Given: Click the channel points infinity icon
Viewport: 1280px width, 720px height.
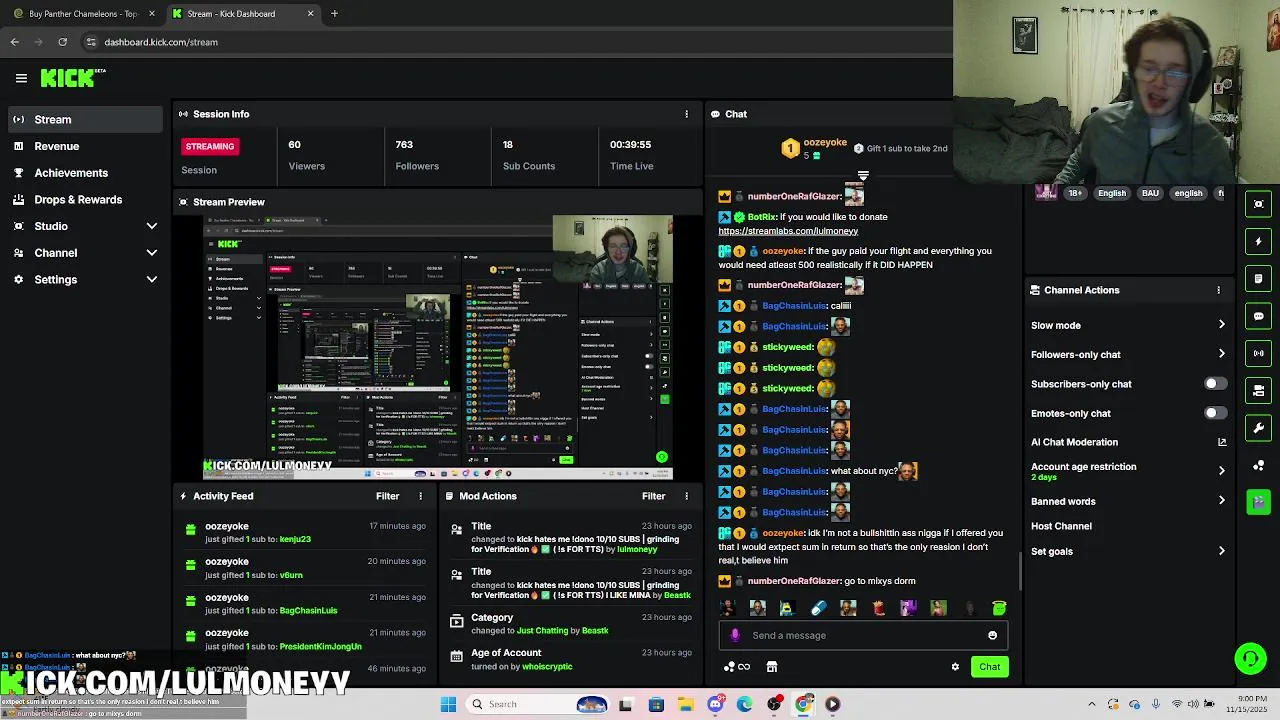Looking at the screenshot, I should [736, 667].
